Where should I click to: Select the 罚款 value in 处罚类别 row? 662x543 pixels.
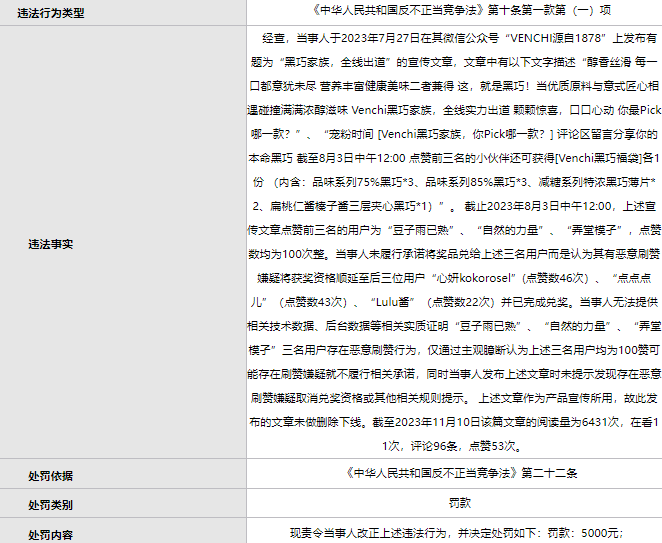coord(453,505)
